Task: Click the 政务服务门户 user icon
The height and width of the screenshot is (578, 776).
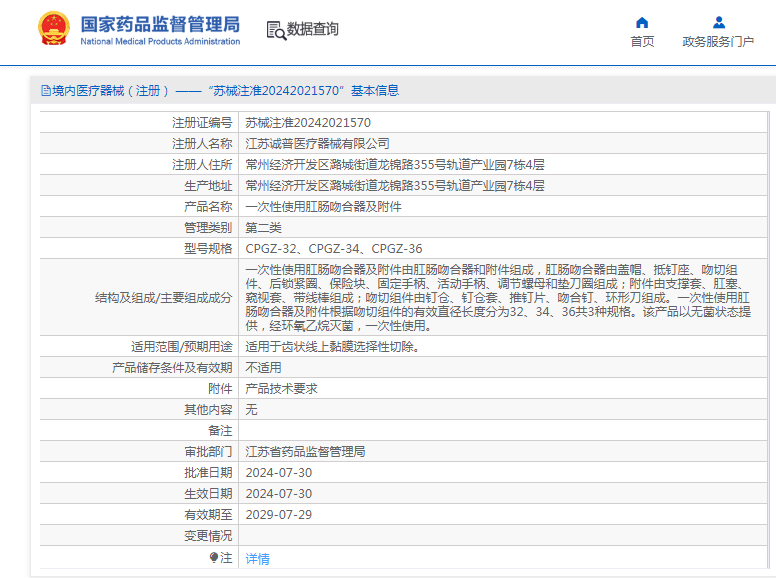Action: click(x=719, y=23)
